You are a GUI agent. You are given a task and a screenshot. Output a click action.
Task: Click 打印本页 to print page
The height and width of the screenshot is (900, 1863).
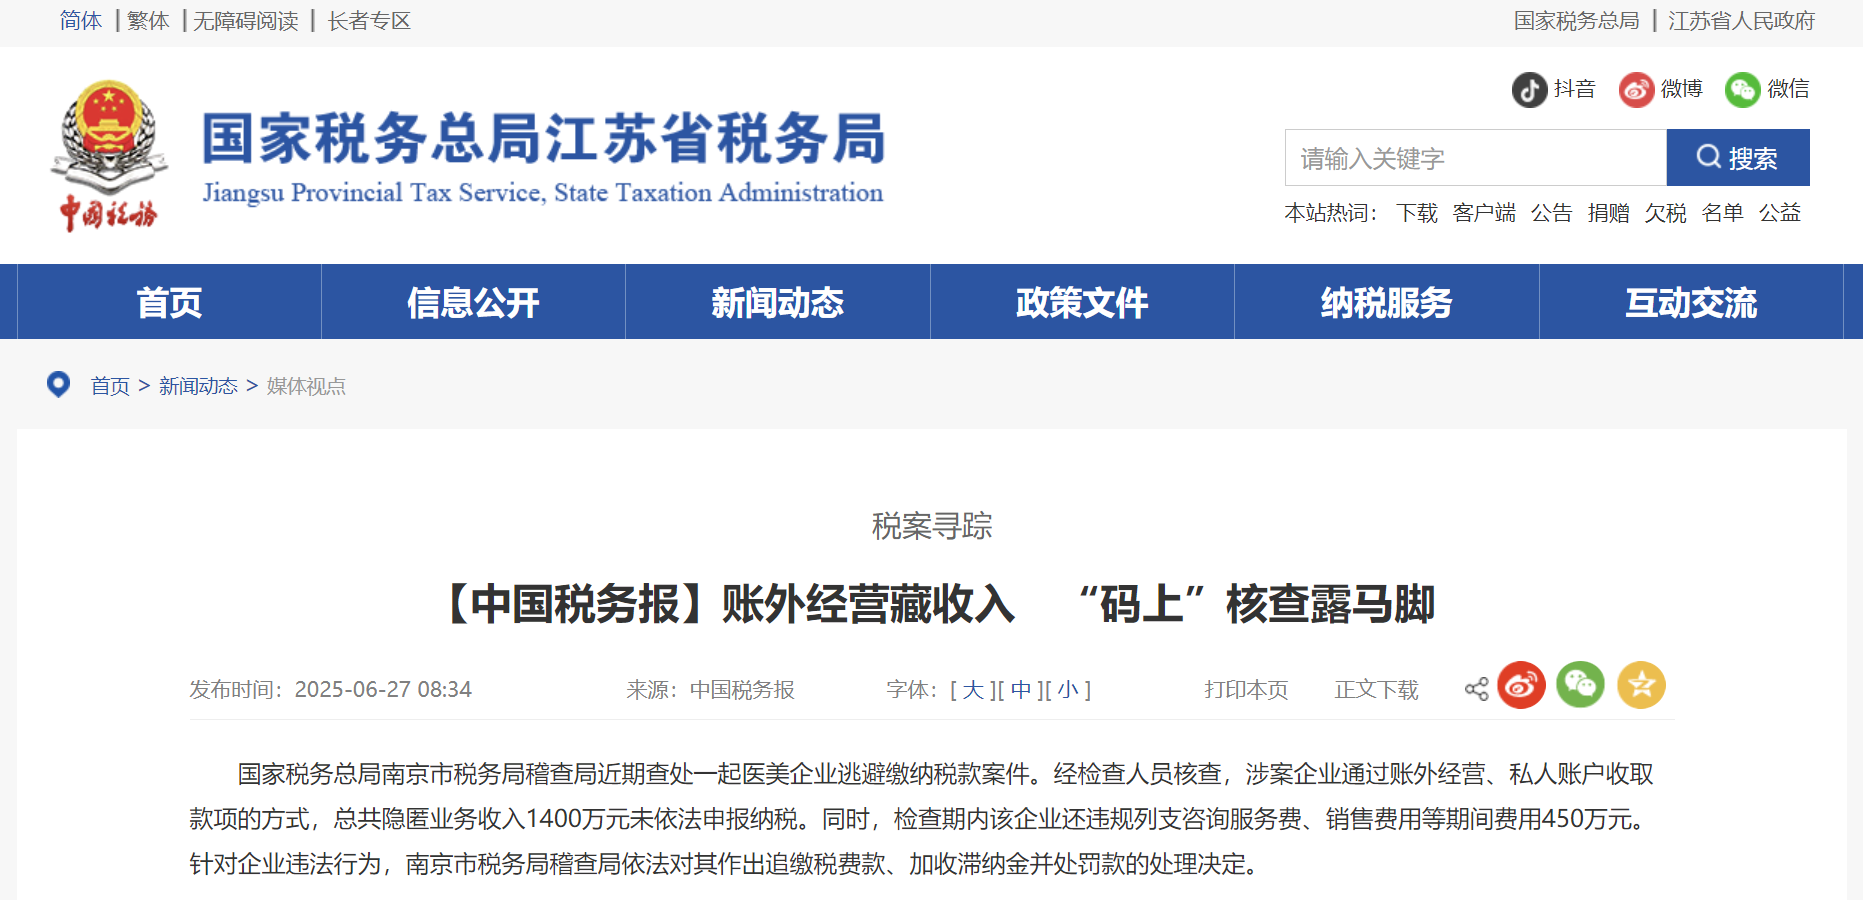pyautogui.click(x=1246, y=690)
